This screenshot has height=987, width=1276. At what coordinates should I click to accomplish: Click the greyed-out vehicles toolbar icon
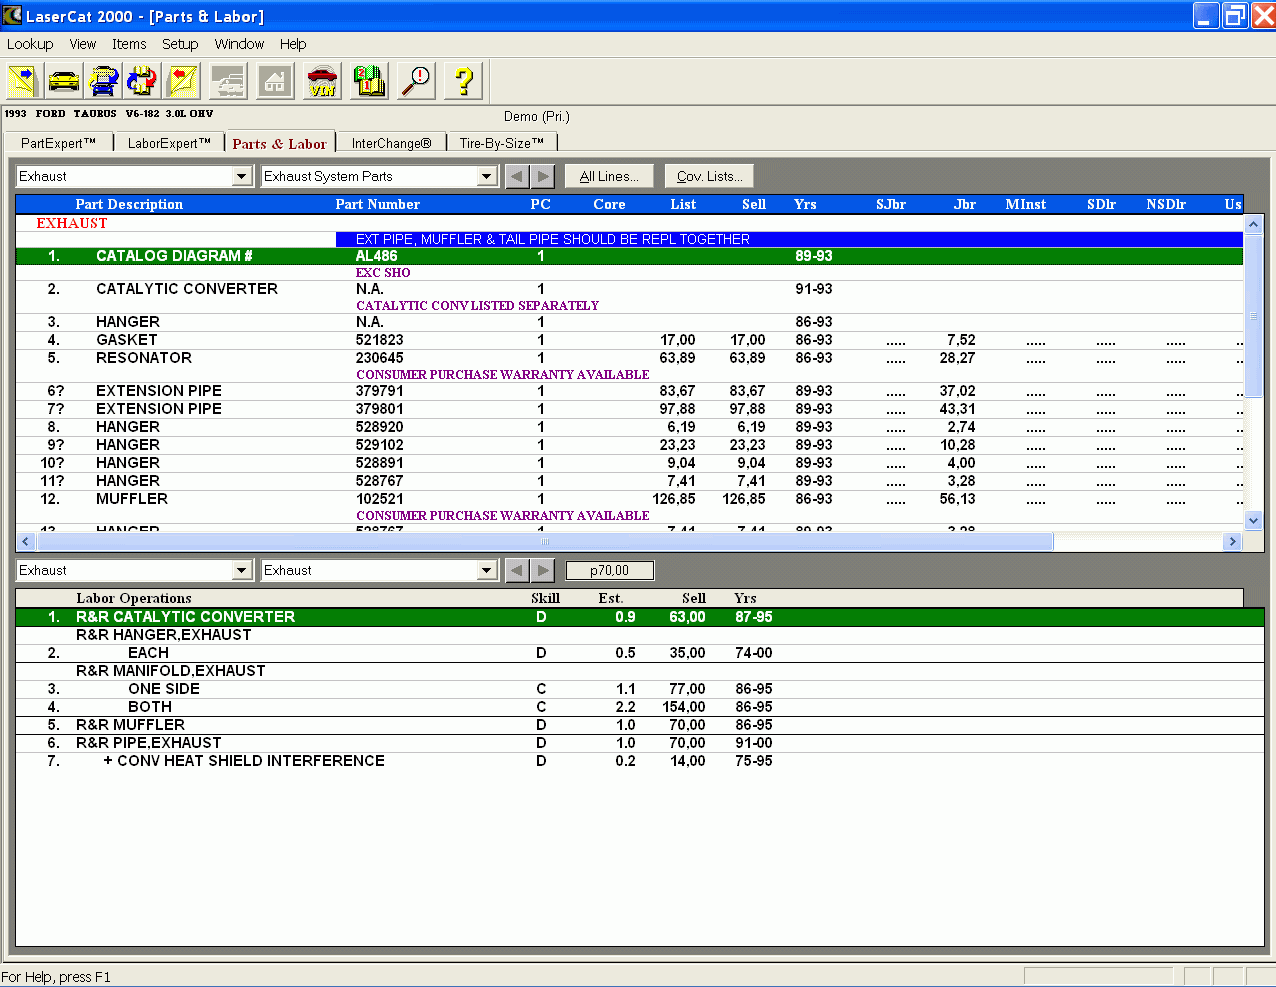point(229,81)
